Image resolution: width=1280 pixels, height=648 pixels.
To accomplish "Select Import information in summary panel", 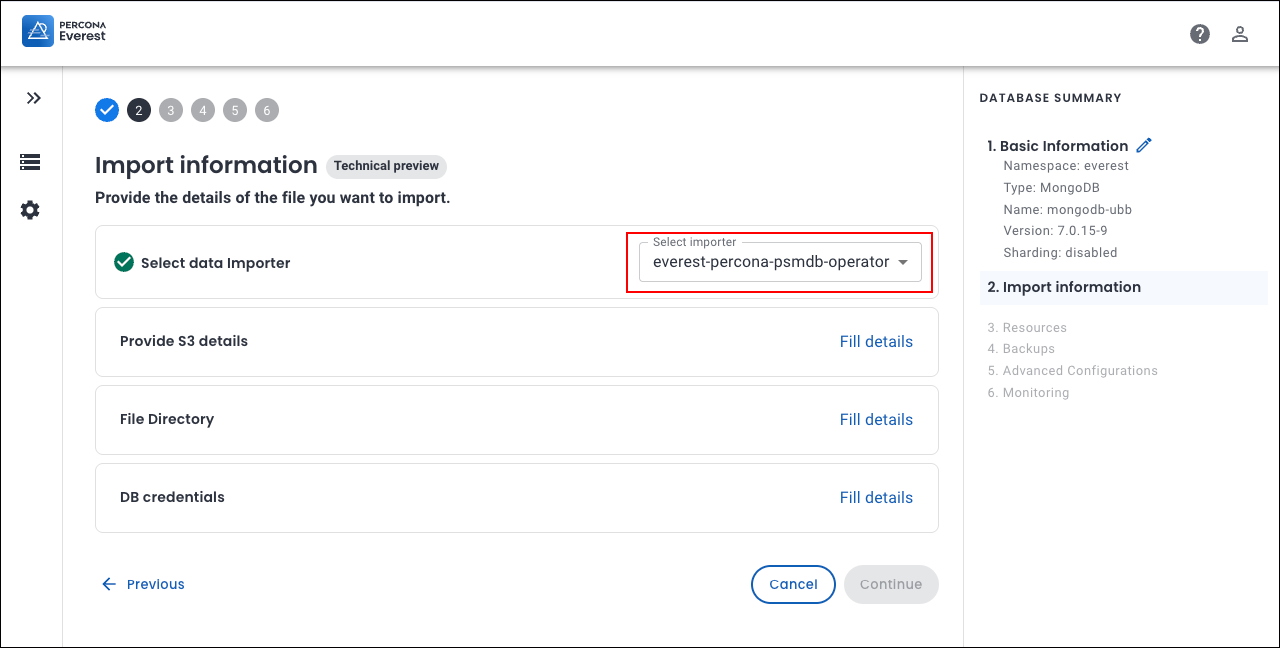I will click(x=1071, y=287).
